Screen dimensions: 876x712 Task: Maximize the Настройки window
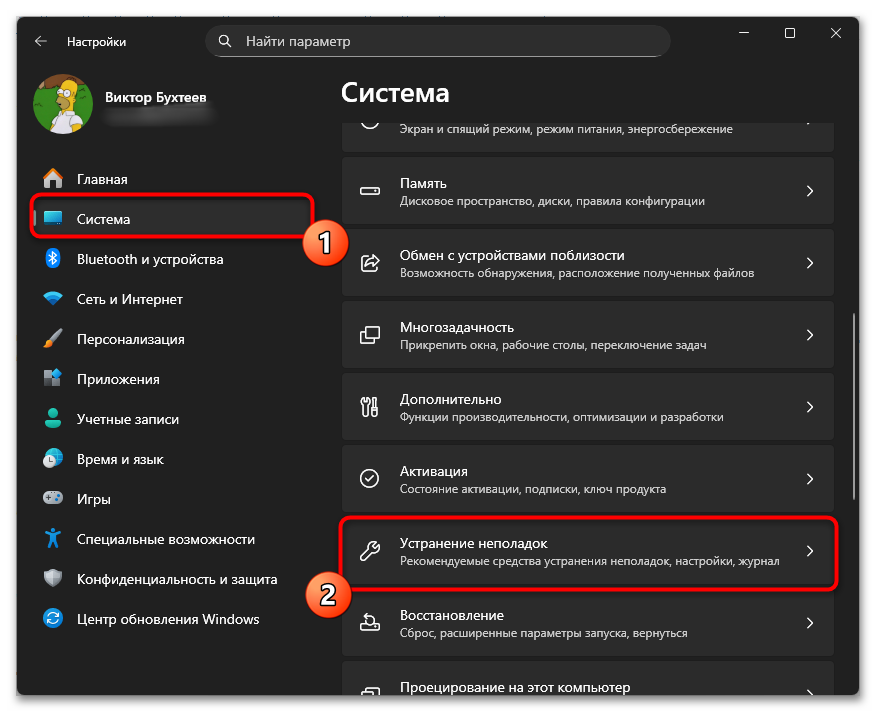point(790,34)
